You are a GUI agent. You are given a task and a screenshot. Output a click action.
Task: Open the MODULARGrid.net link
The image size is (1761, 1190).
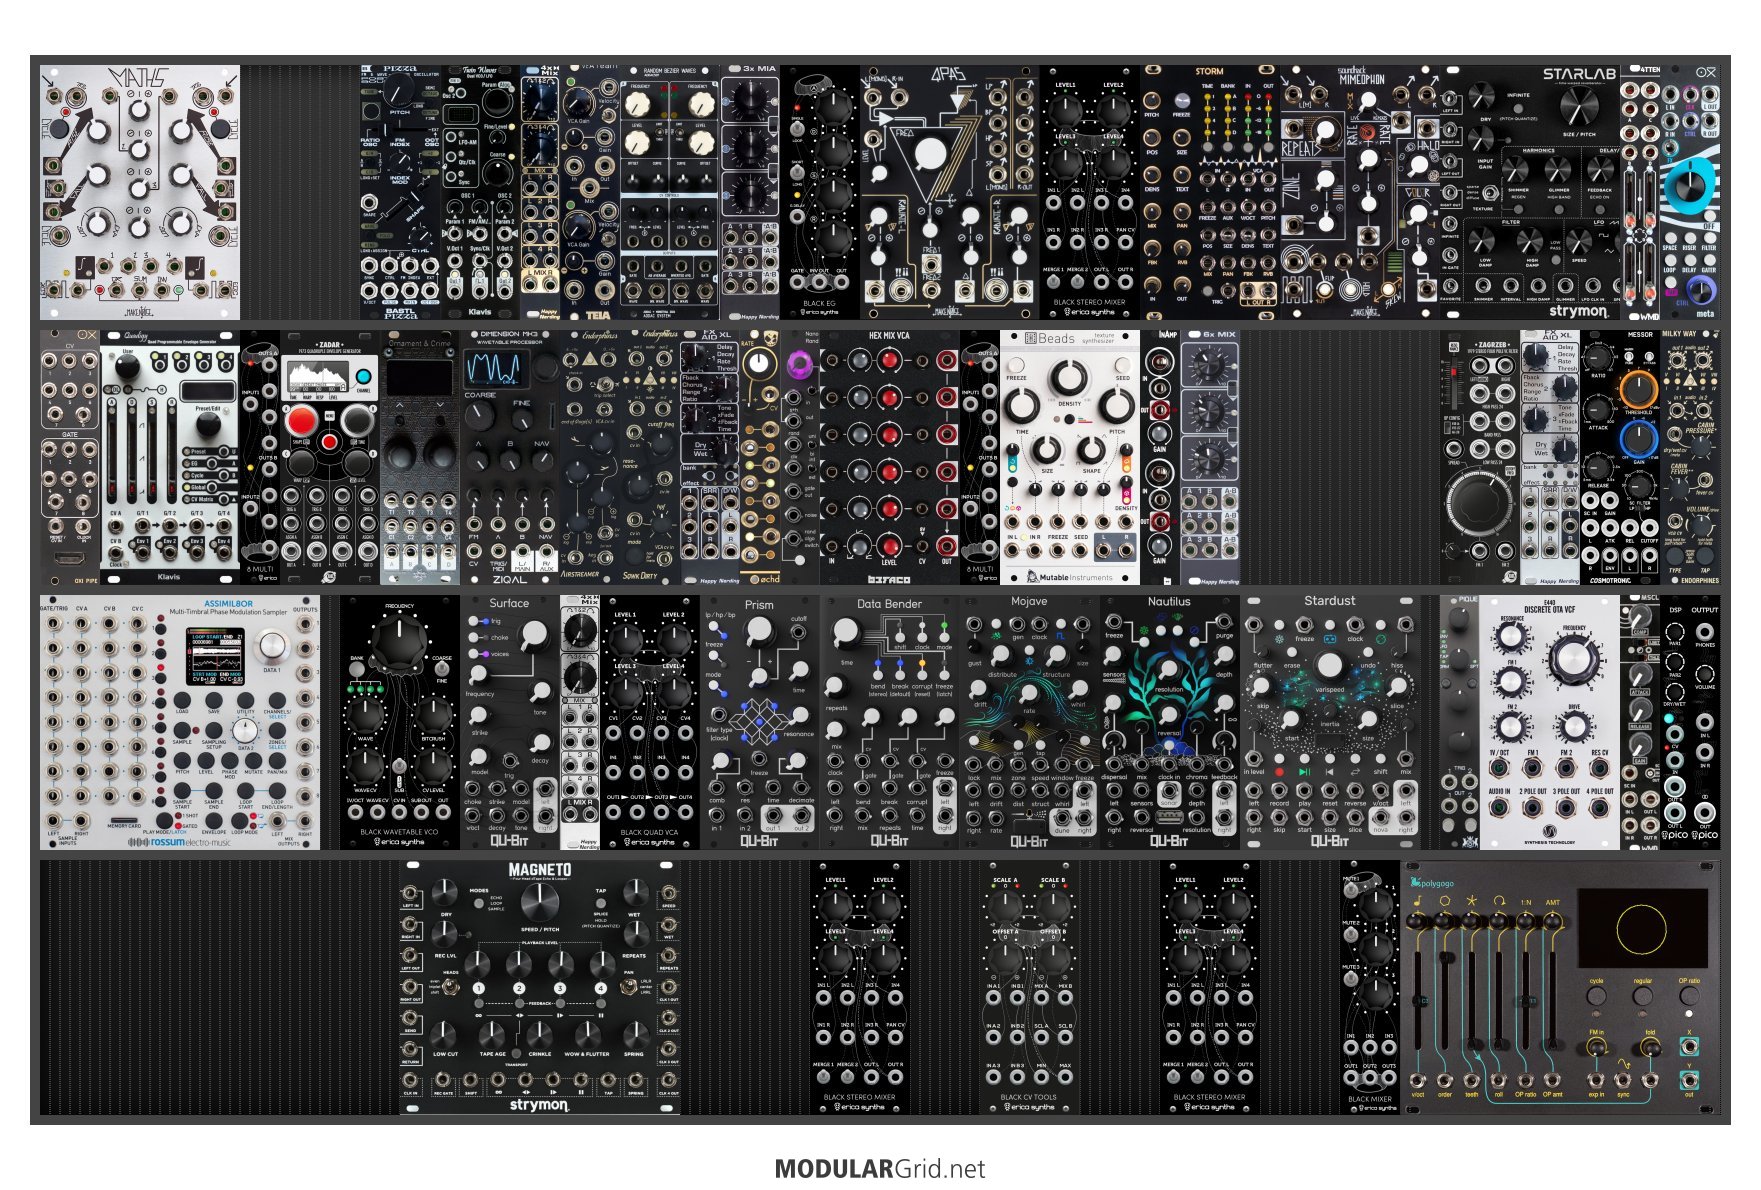coord(880,1169)
